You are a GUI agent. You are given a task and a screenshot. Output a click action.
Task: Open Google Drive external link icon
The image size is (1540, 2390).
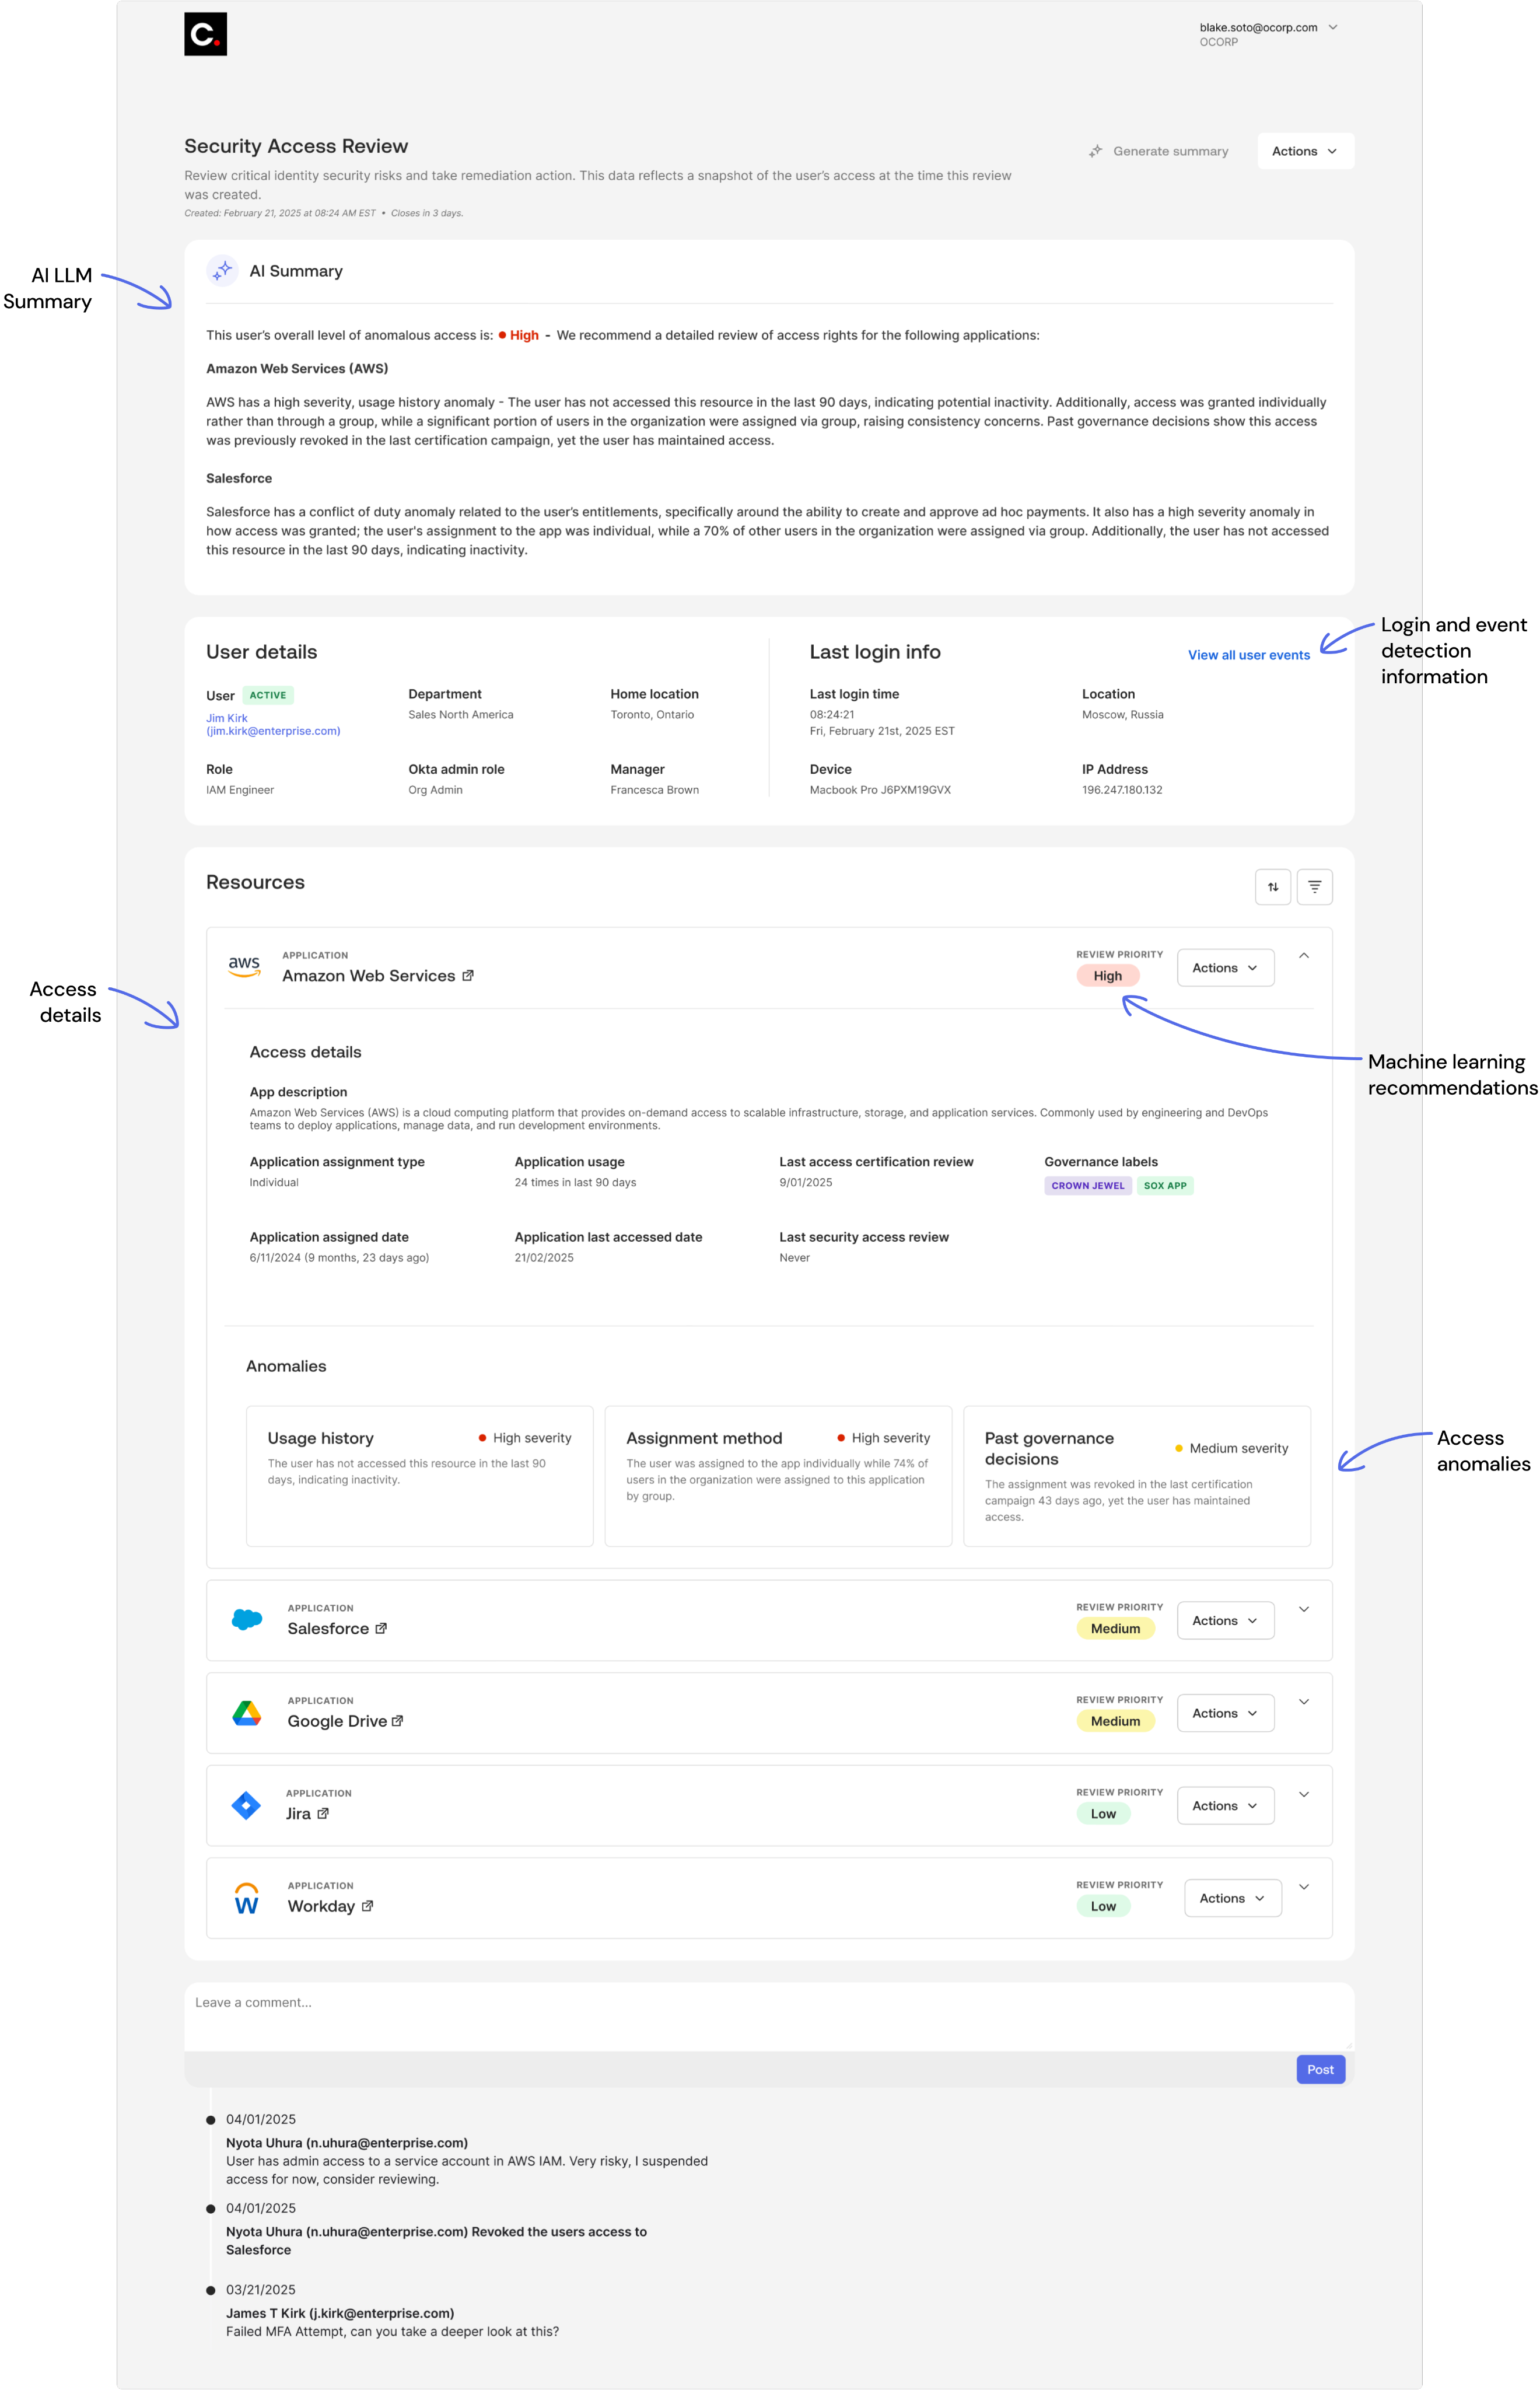(398, 1720)
